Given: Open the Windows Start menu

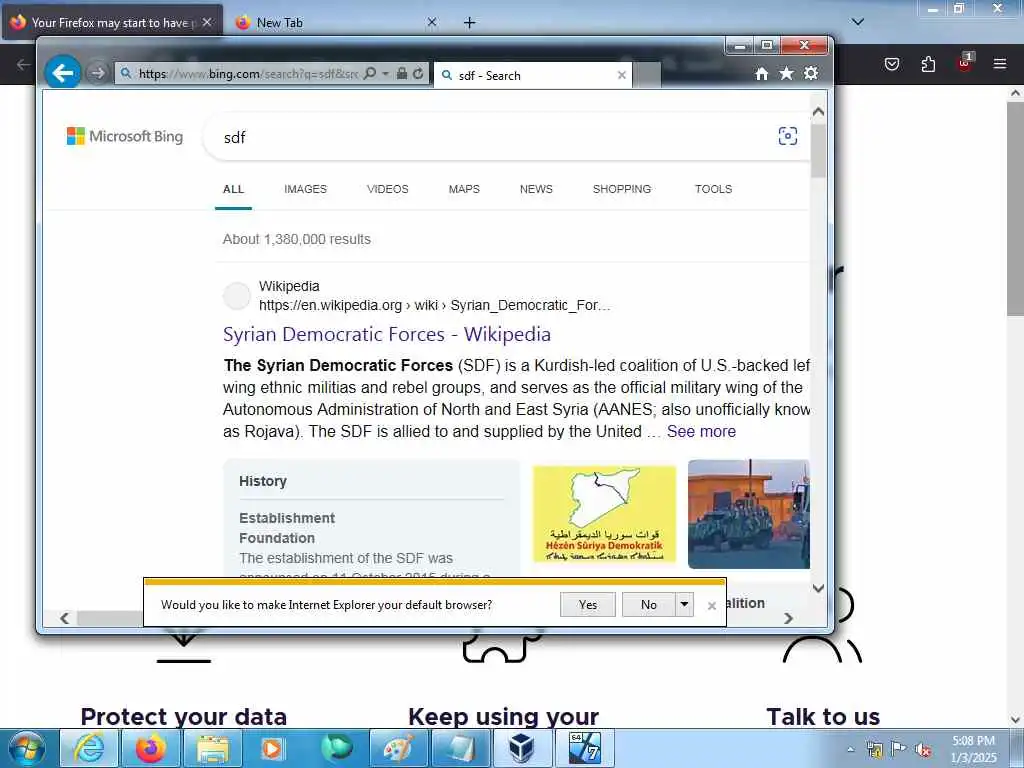Looking at the screenshot, I should (x=26, y=749).
